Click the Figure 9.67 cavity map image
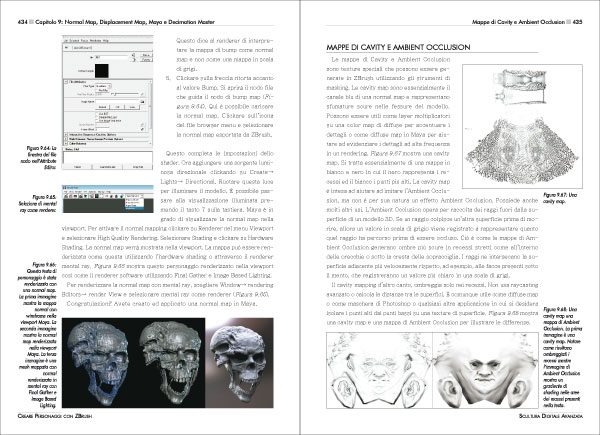 tap(522, 126)
